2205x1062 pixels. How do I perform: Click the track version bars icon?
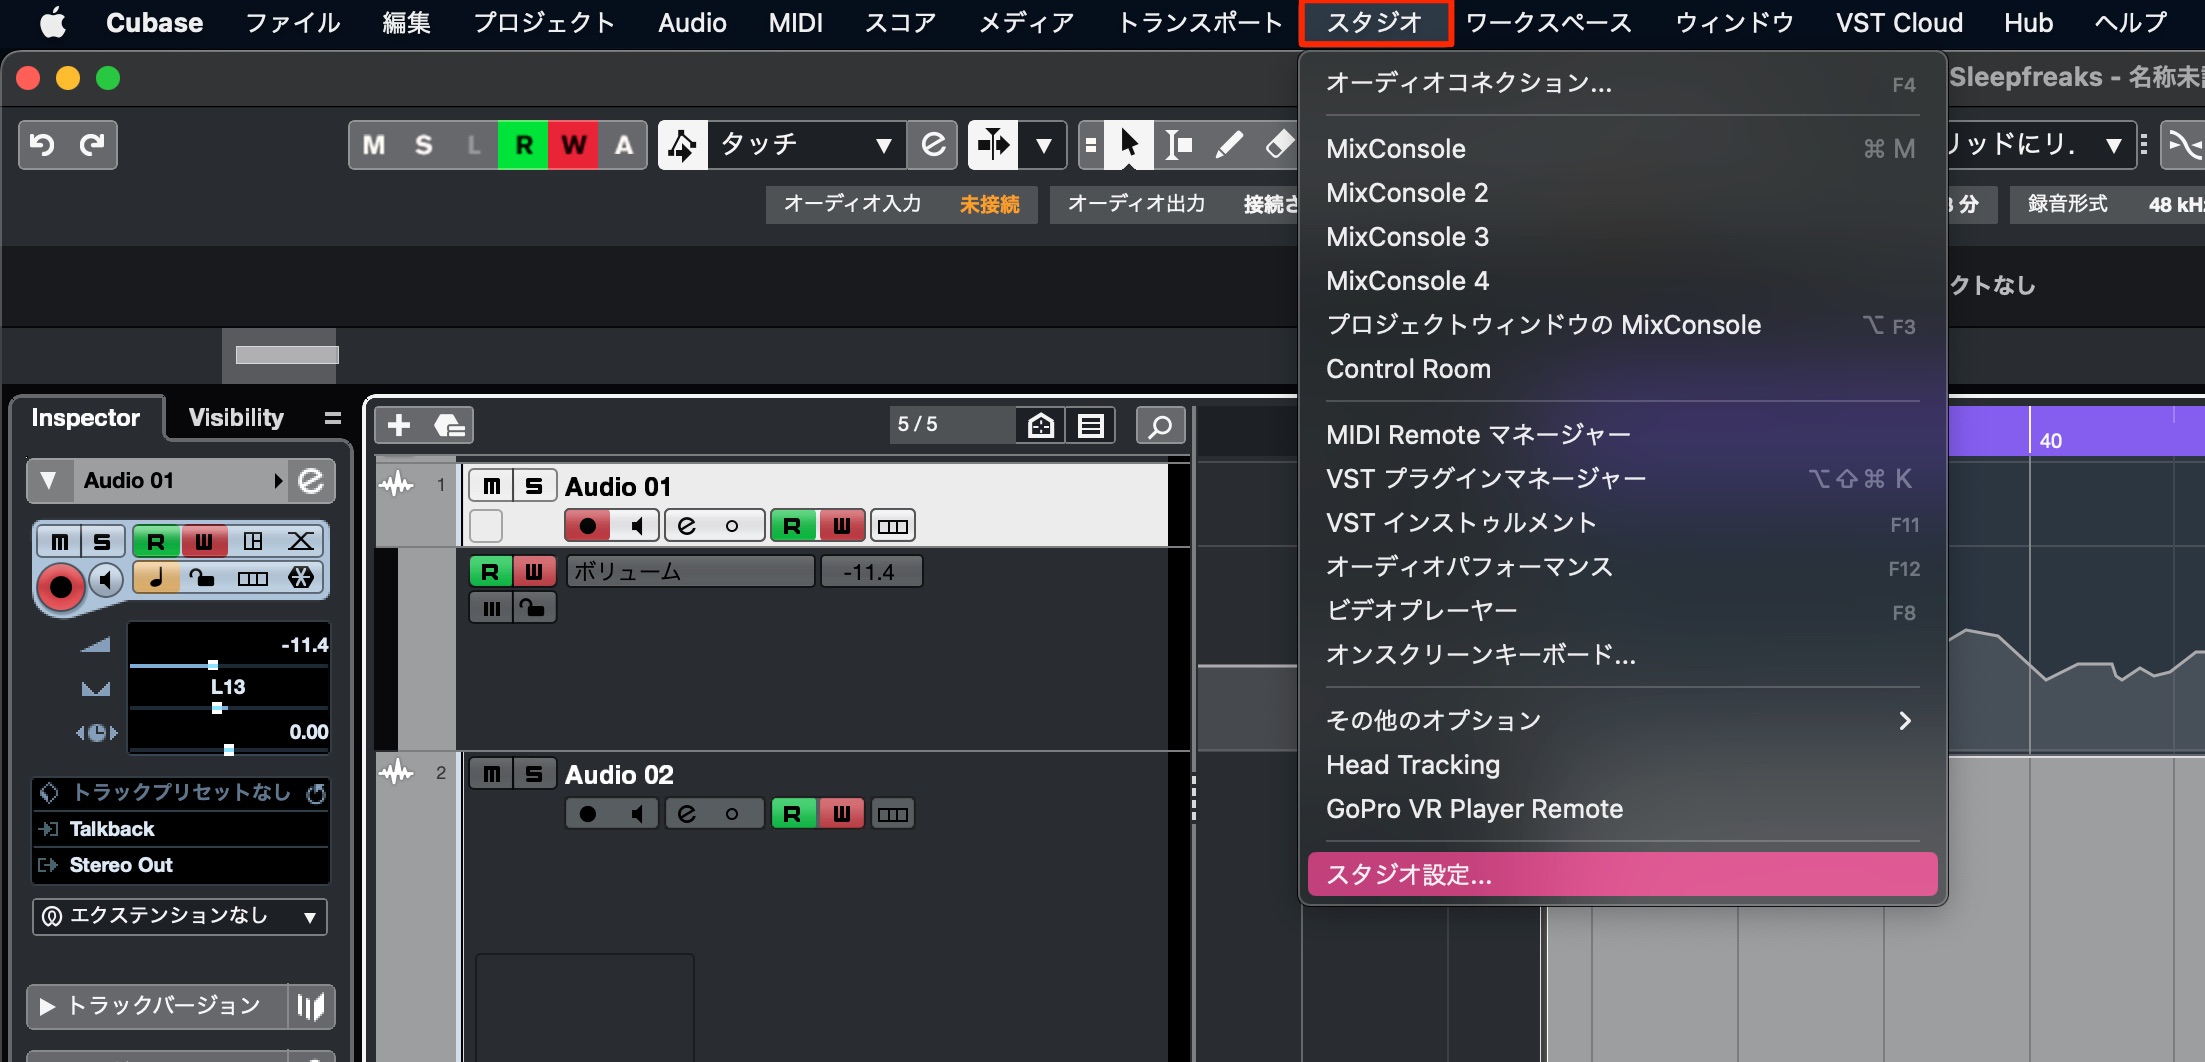pos(311,1006)
